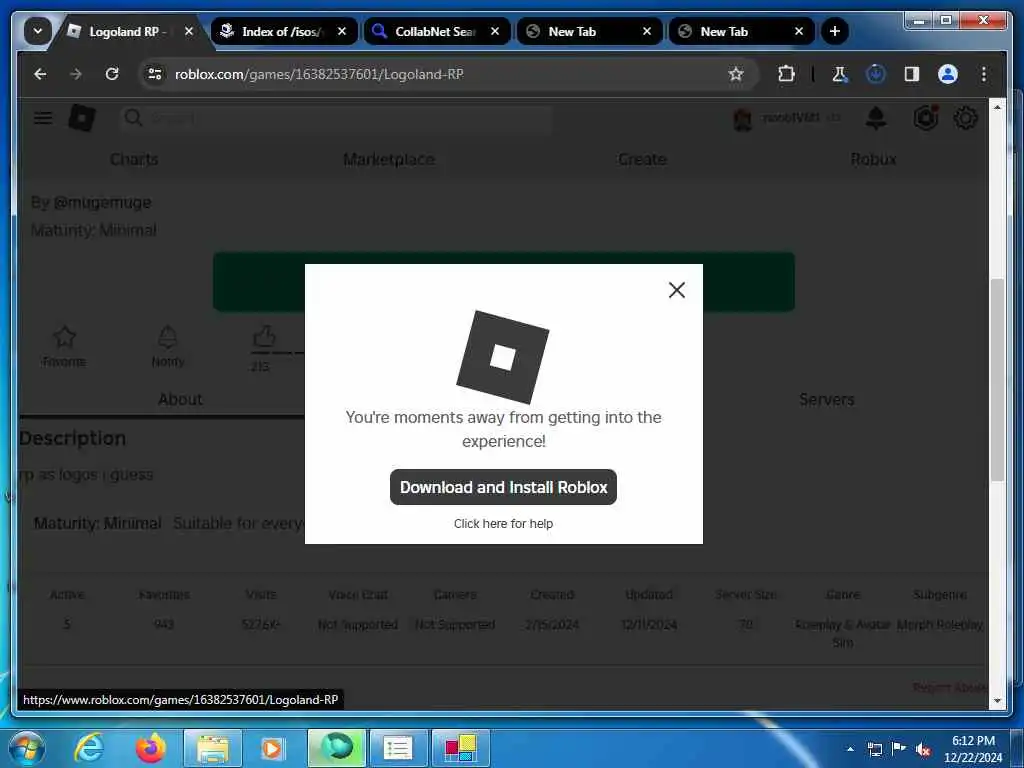Open Chrome Labs flask icon
This screenshot has height=768, width=1024.
[840, 74]
